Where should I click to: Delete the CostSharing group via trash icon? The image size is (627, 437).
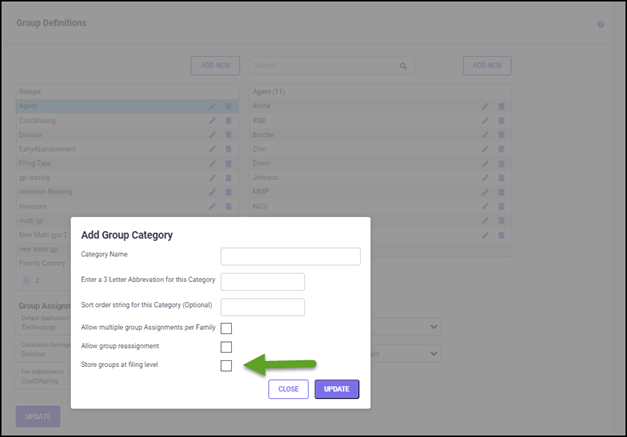click(x=228, y=121)
